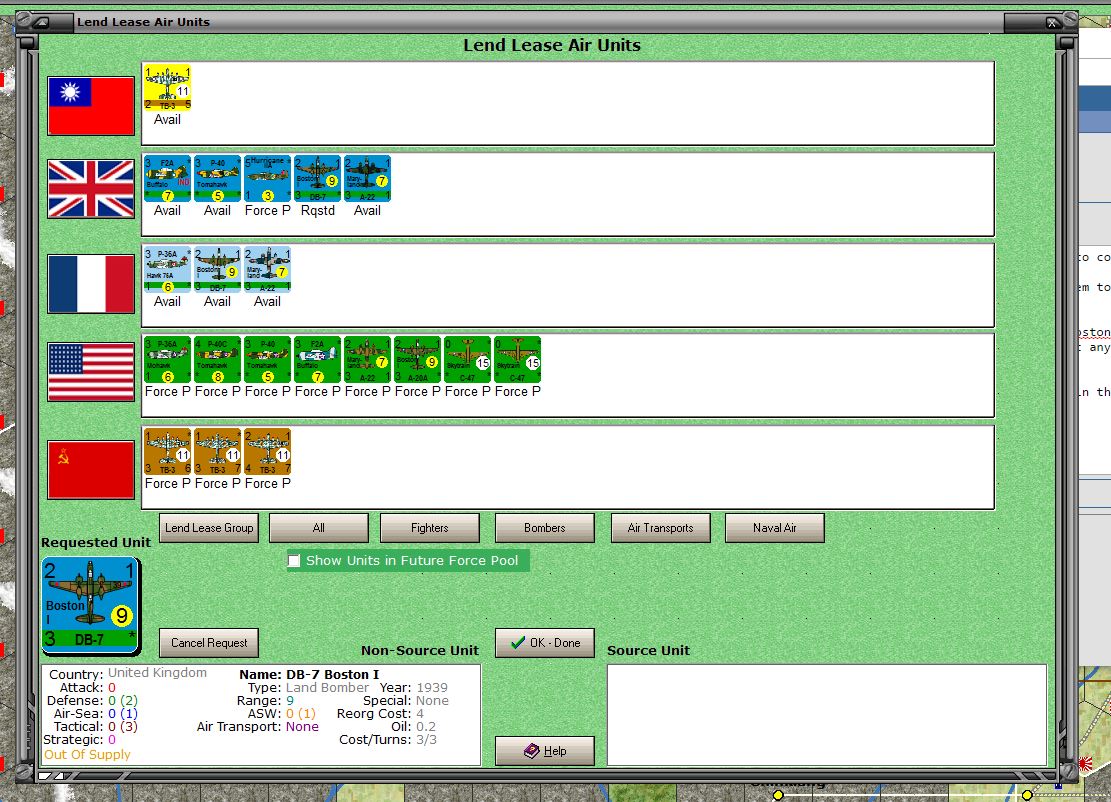Select USA A-22 Maryland bomber unit
The height and width of the screenshot is (802, 1111).
coord(367,360)
